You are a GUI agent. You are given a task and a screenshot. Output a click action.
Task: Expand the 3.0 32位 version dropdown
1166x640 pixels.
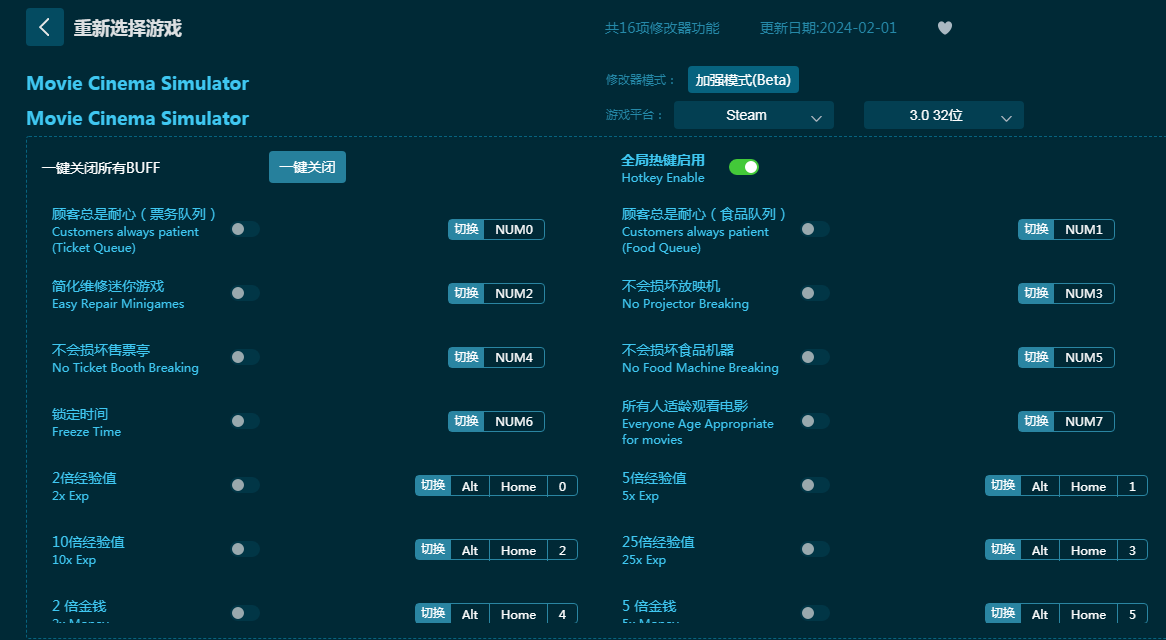click(943, 115)
